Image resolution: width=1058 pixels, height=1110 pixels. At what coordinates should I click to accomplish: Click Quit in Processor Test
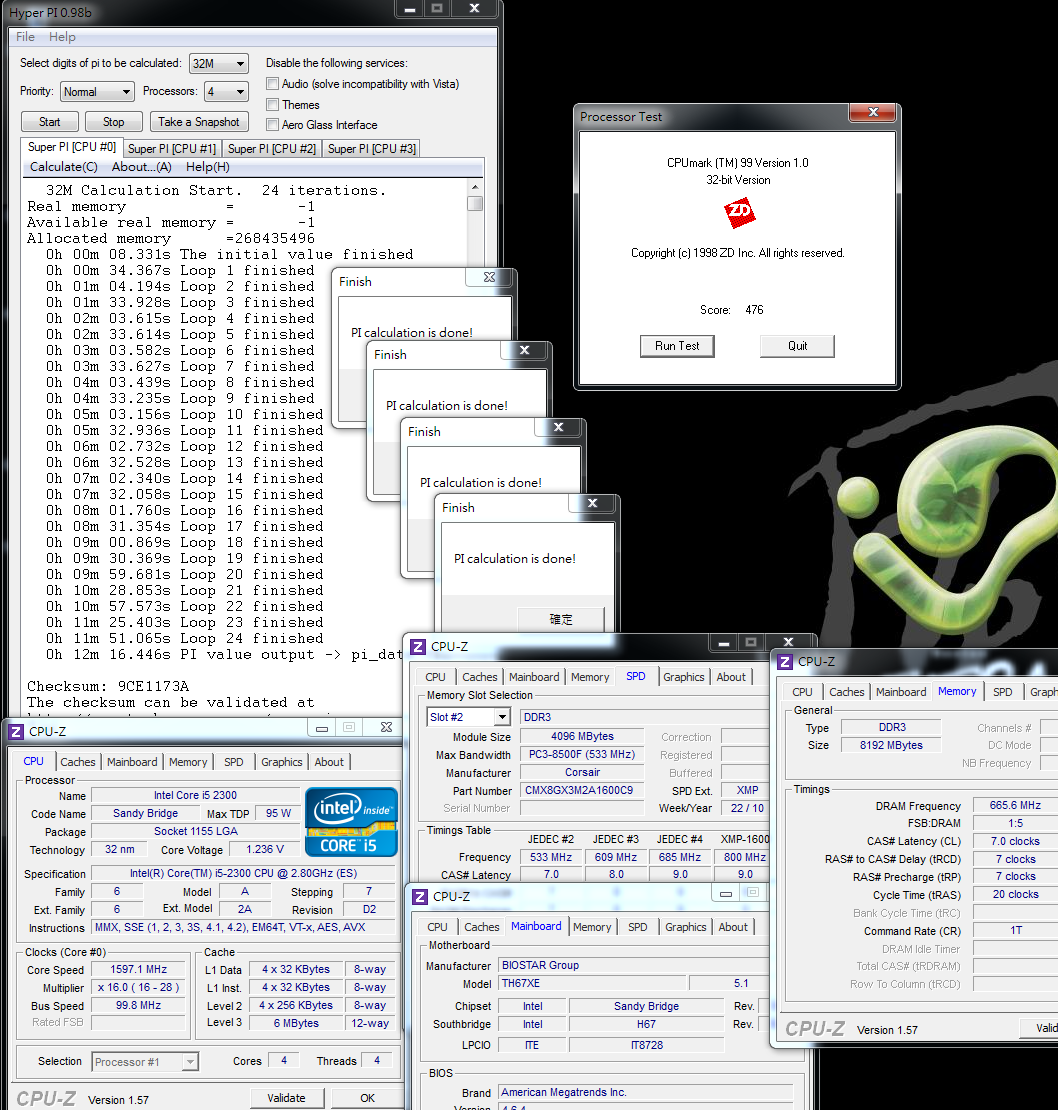click(798, 346)
